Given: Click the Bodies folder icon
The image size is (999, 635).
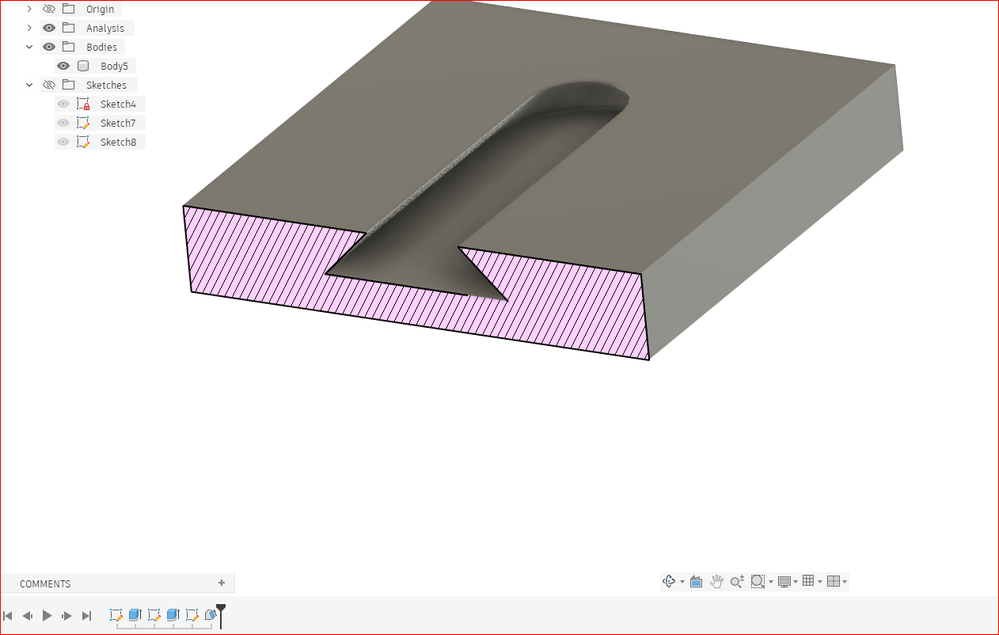Looking at the screenshot, I should tap(69, 47).
